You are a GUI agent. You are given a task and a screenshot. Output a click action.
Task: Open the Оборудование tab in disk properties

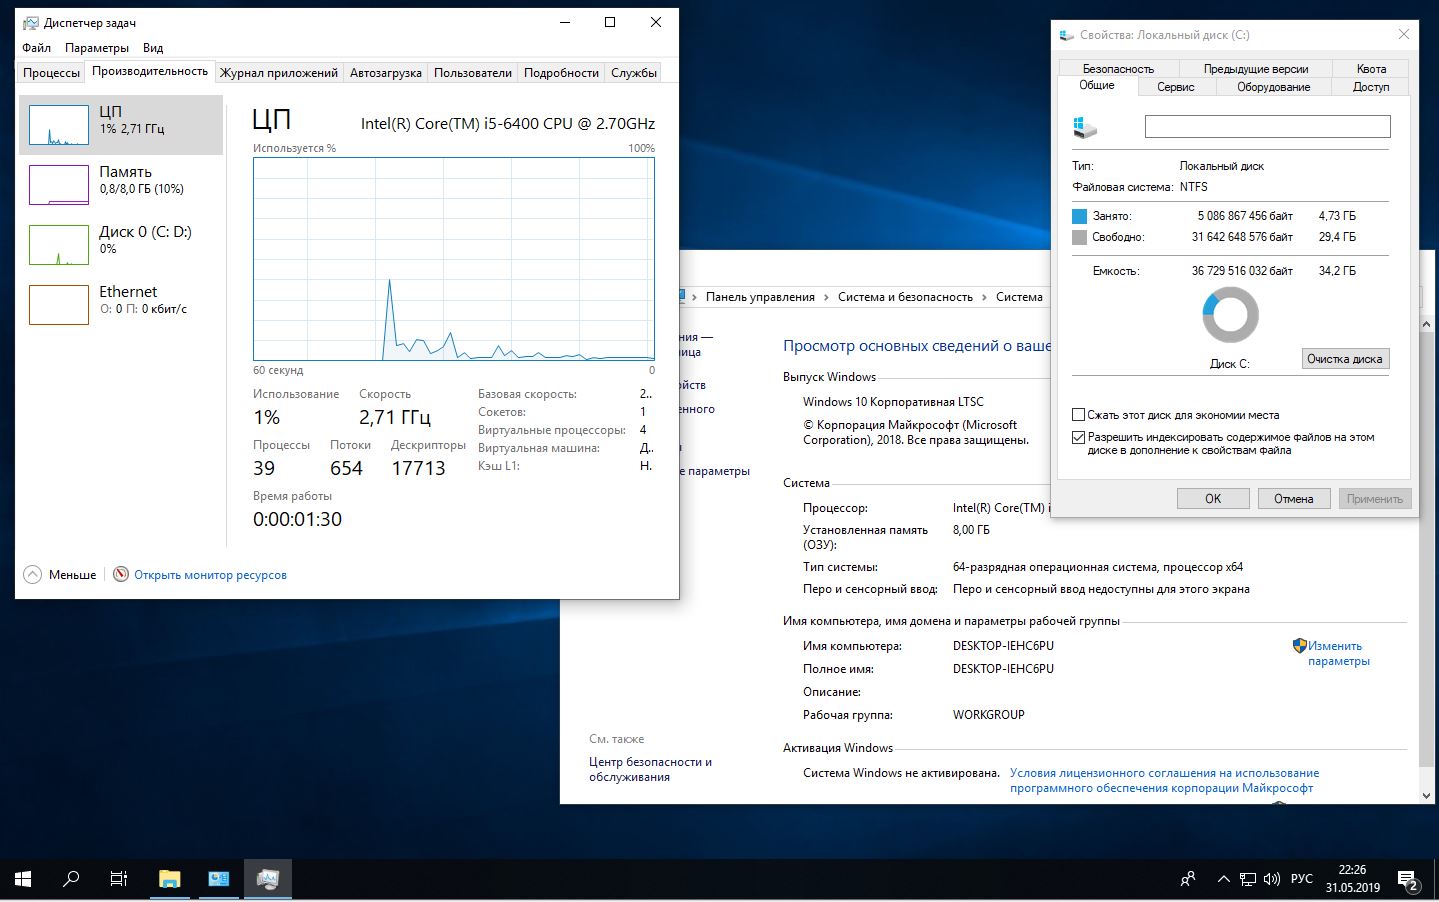coord(1274,87)
